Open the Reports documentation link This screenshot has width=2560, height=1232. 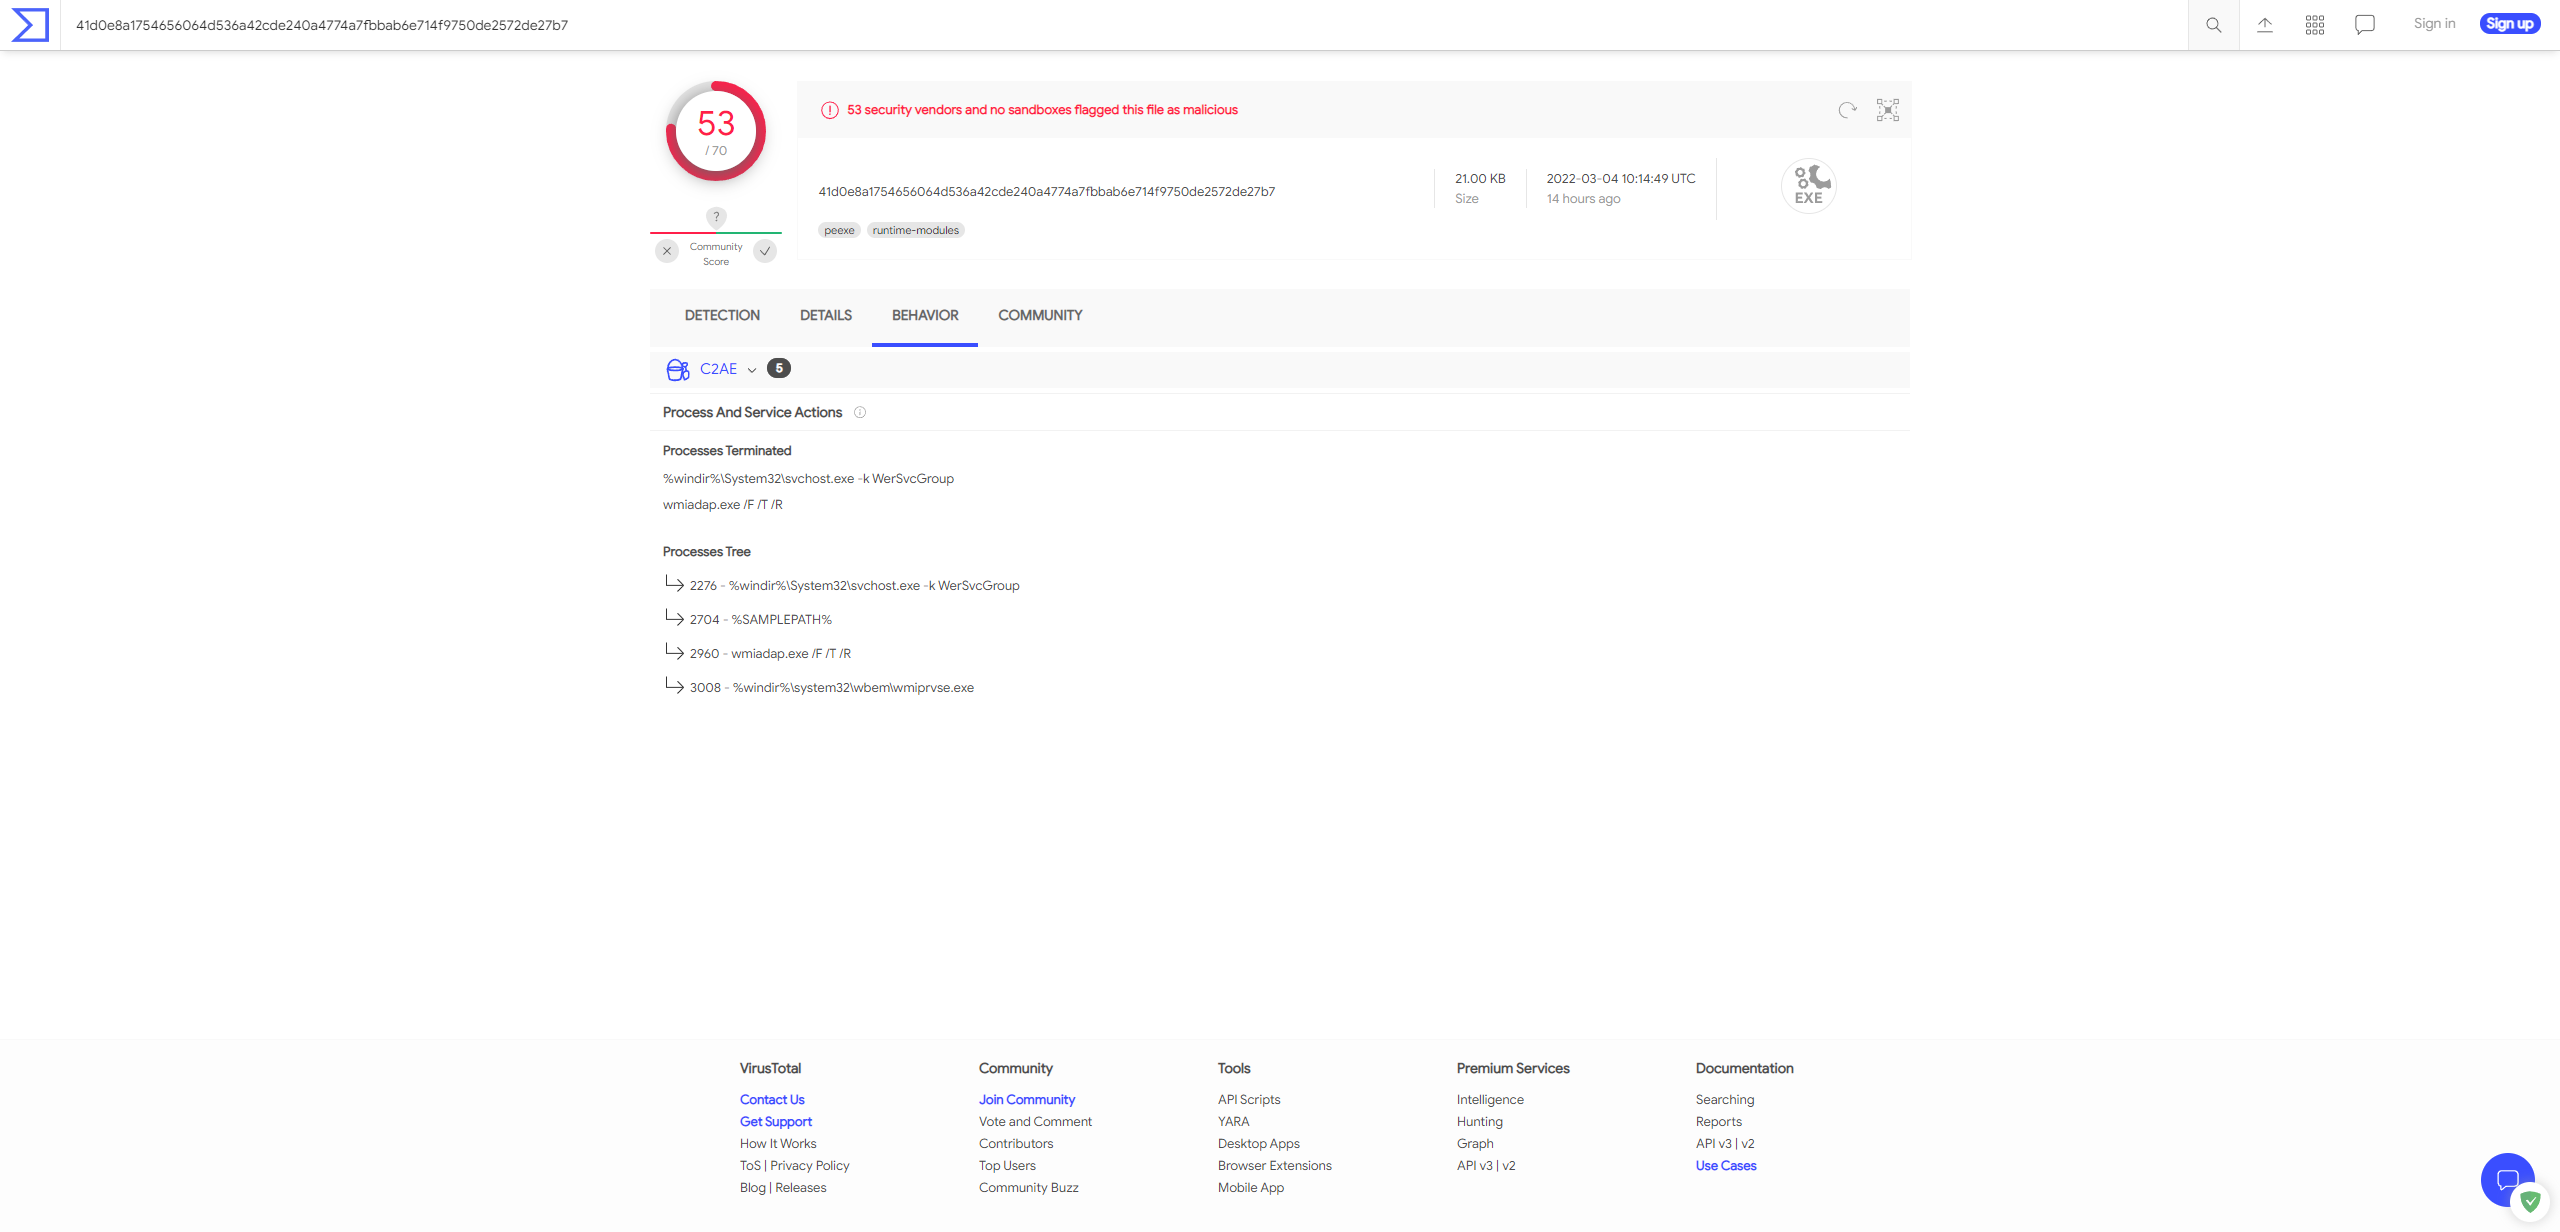coord(1719,1122)
